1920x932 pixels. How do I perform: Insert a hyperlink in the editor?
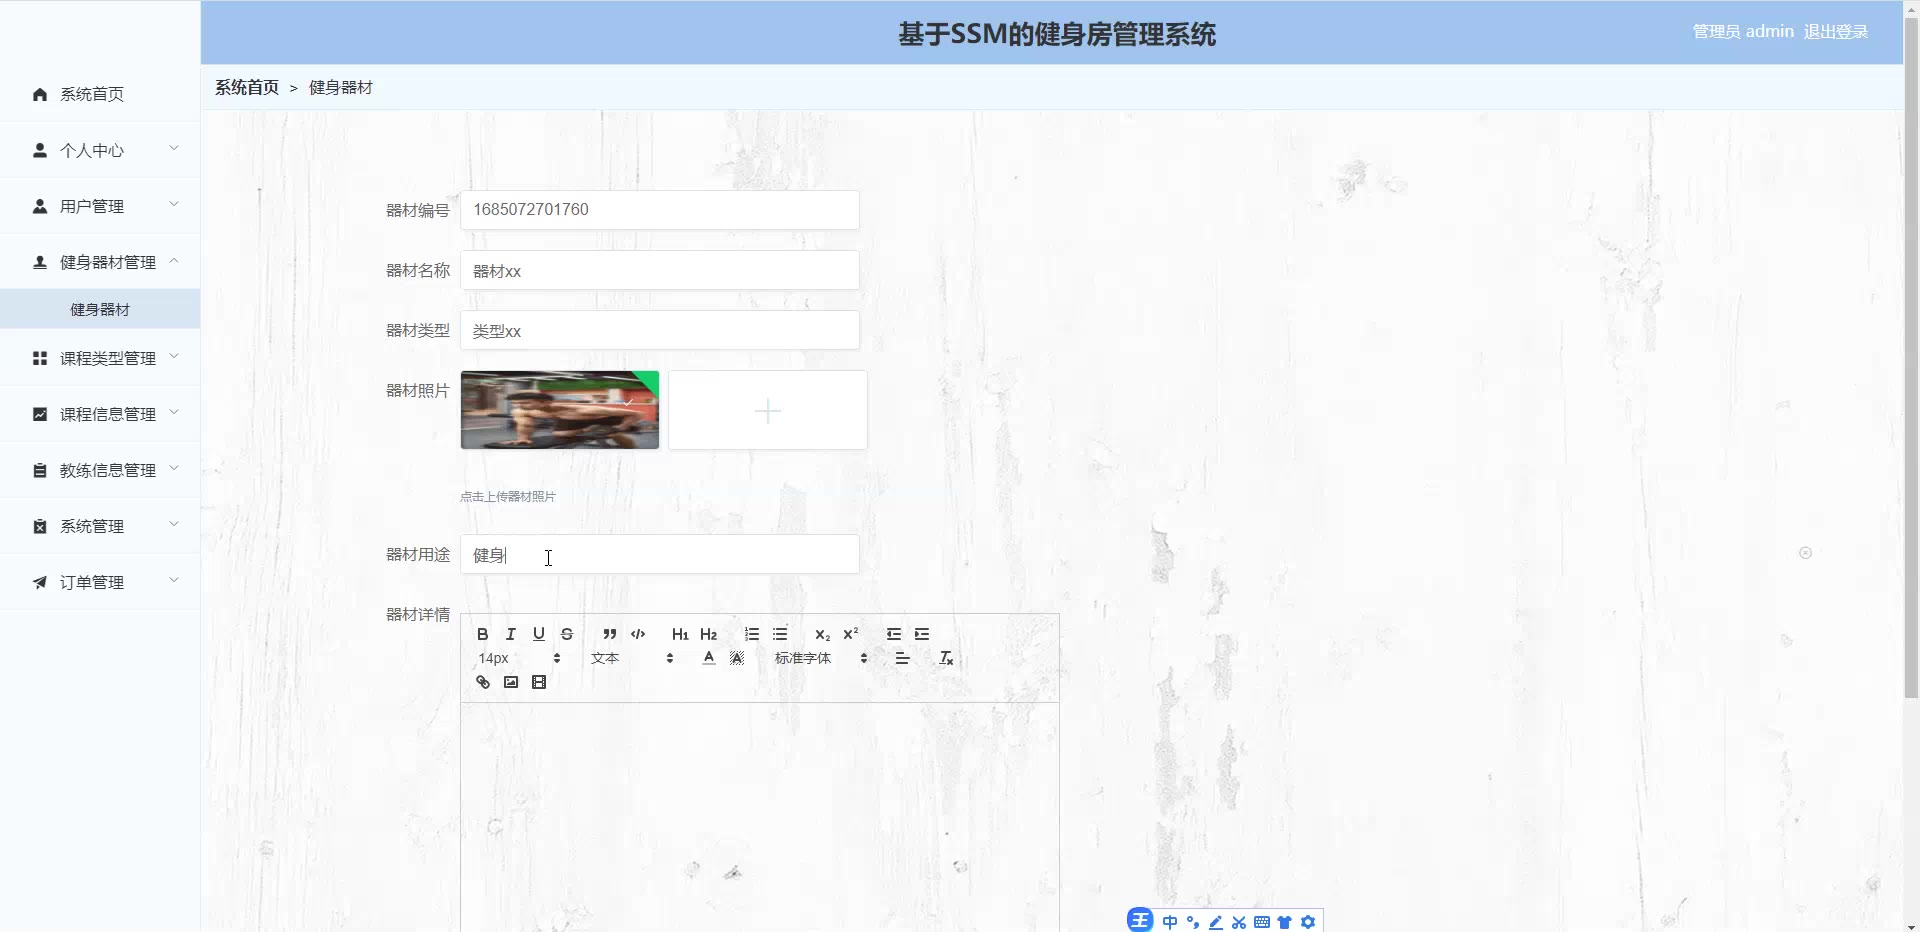pos(483,682)
